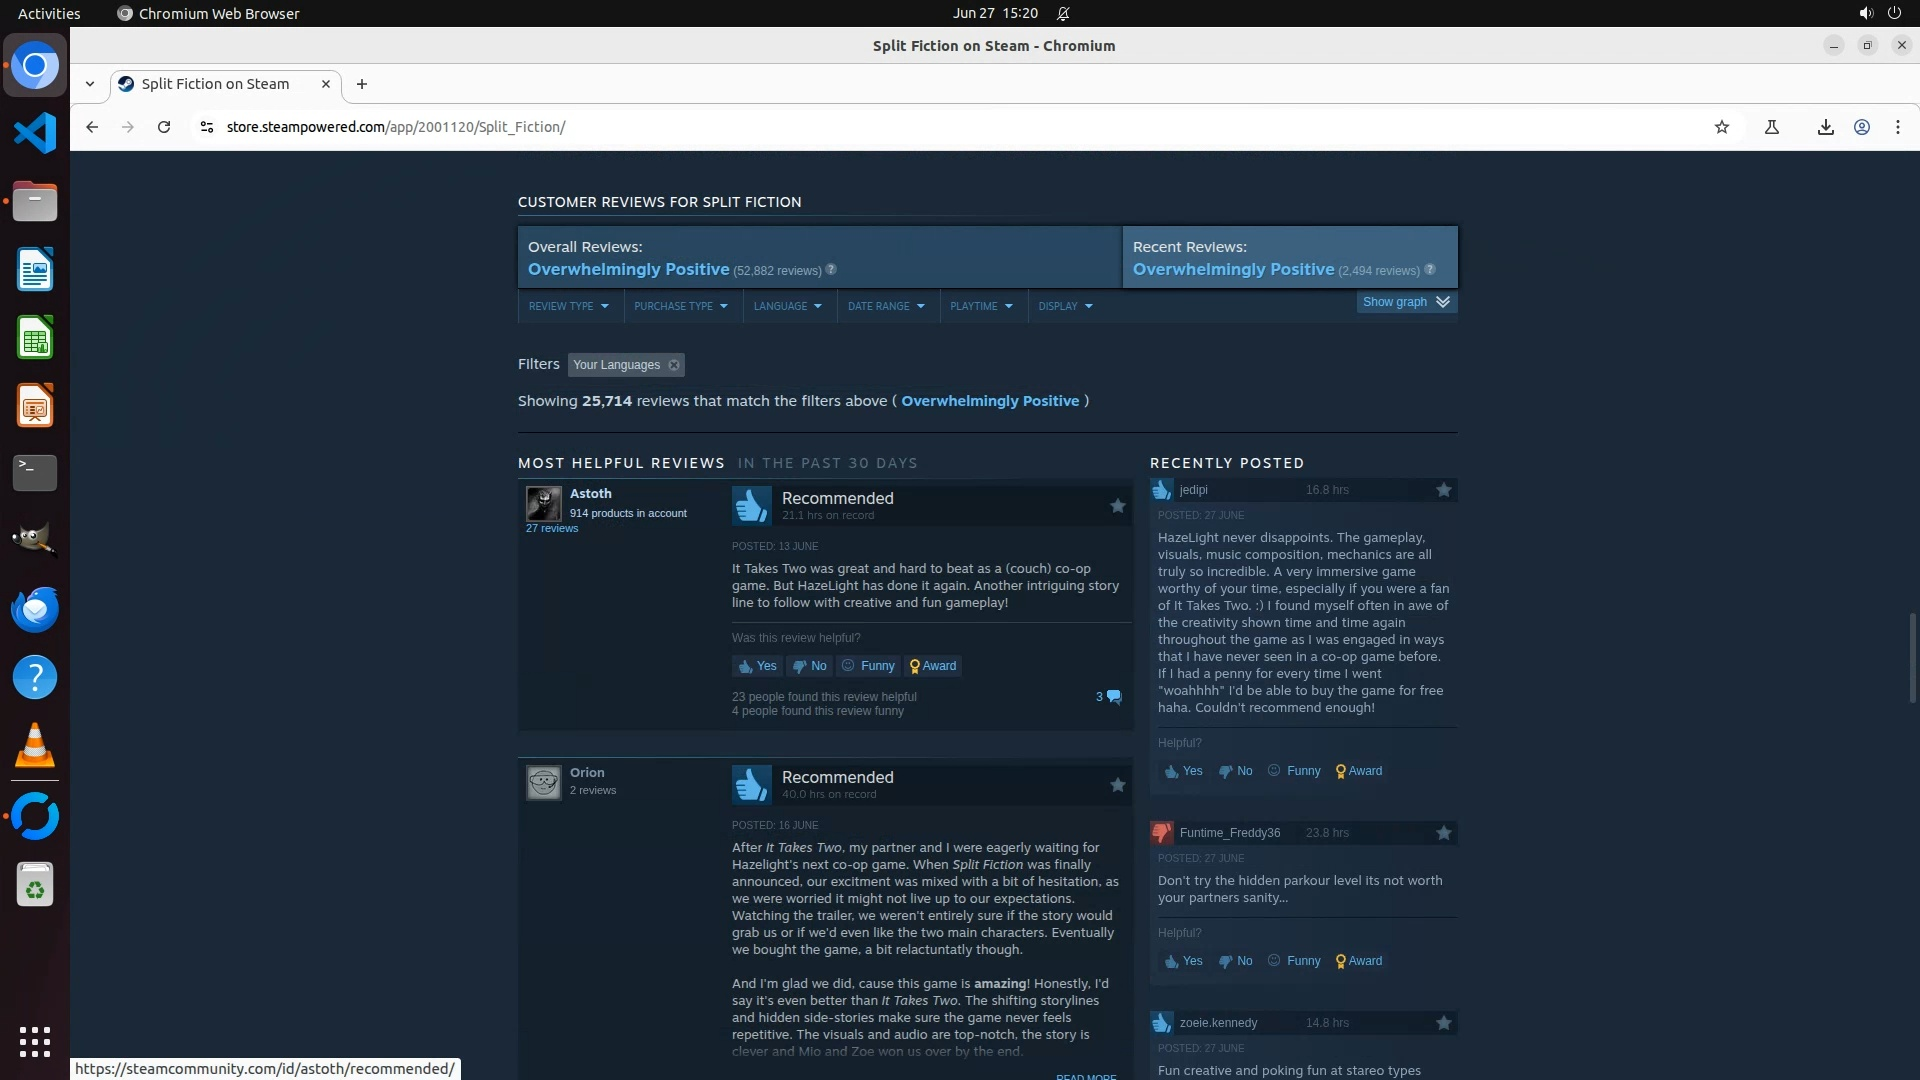
Task: Click the star icon on Orion's review
Action: 1118,785
